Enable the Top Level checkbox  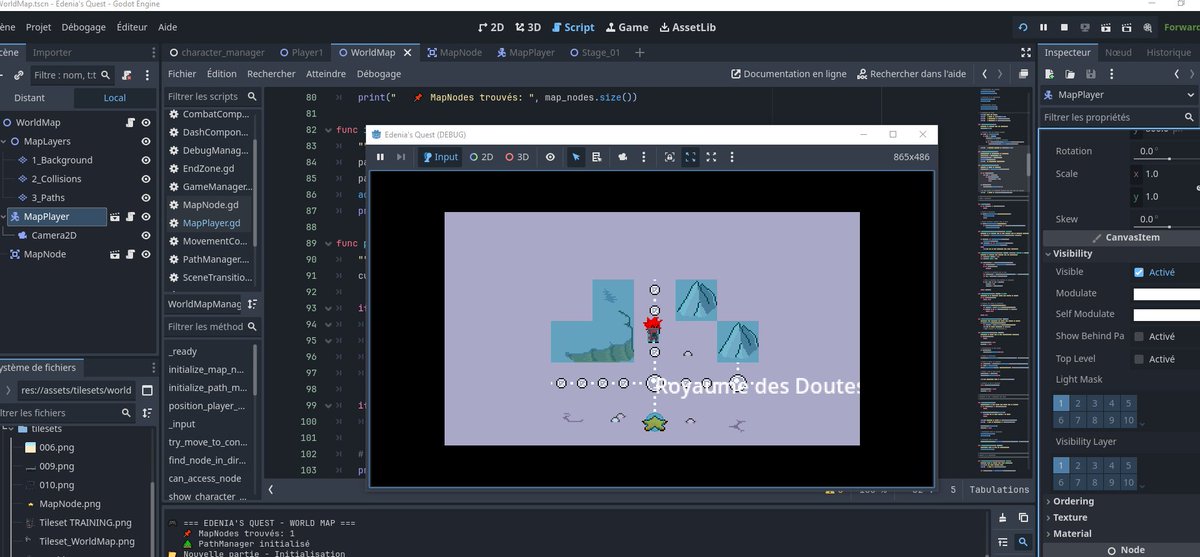(x=1139, y=359)
